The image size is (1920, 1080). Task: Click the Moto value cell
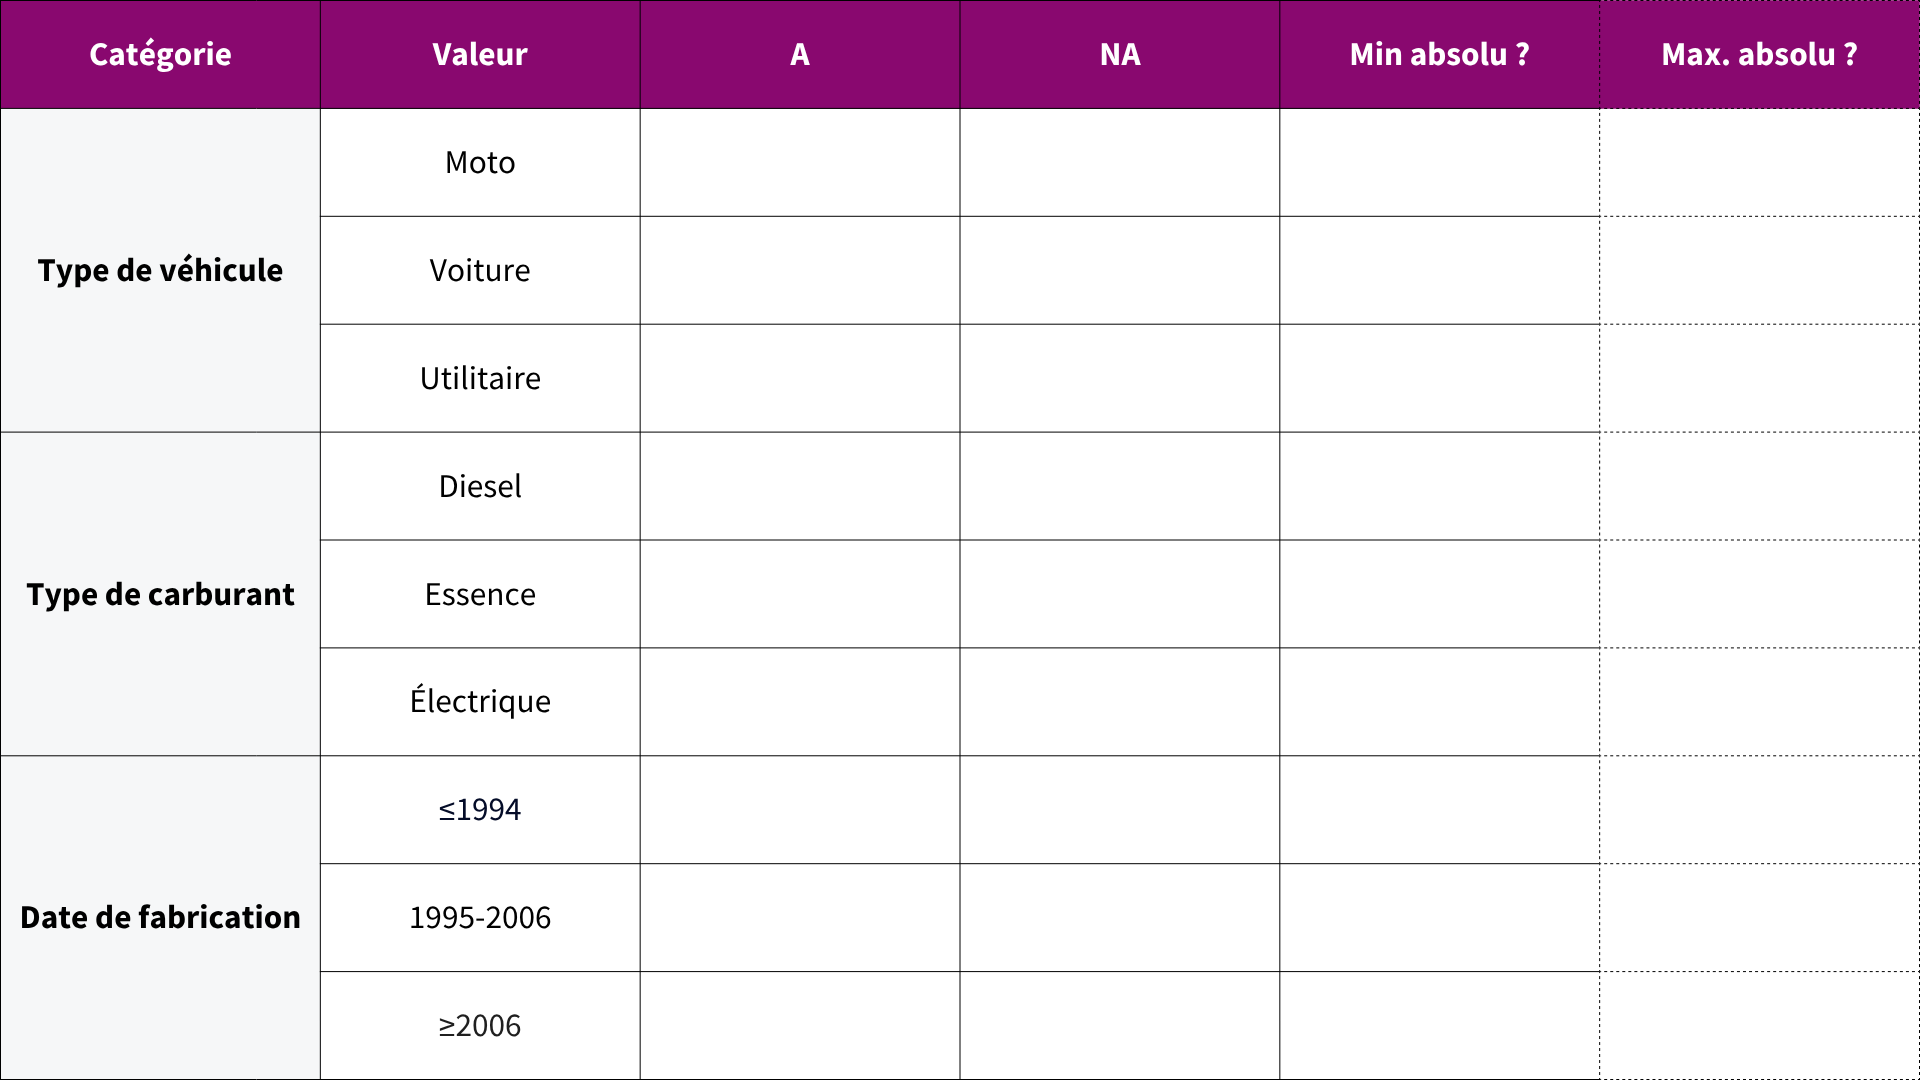click(480, 162)
